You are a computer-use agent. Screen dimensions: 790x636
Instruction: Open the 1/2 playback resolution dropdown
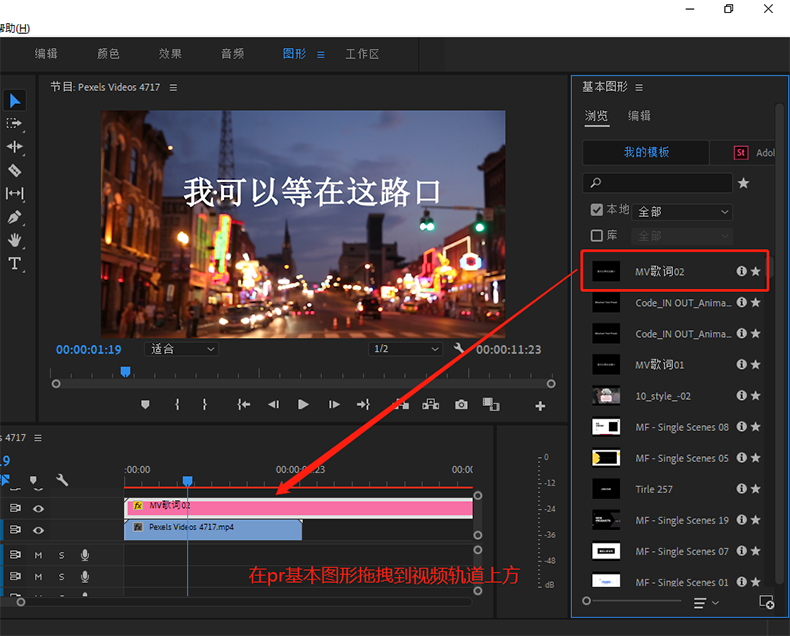(405, 349)
